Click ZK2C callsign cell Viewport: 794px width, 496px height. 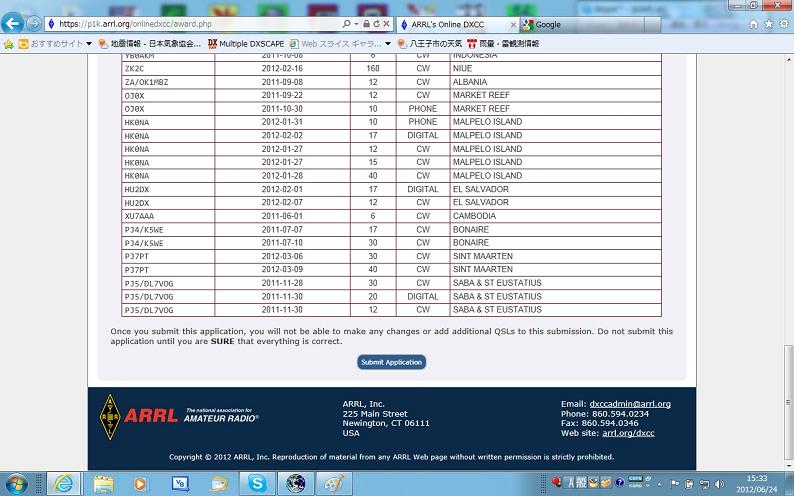coord(168,68)
